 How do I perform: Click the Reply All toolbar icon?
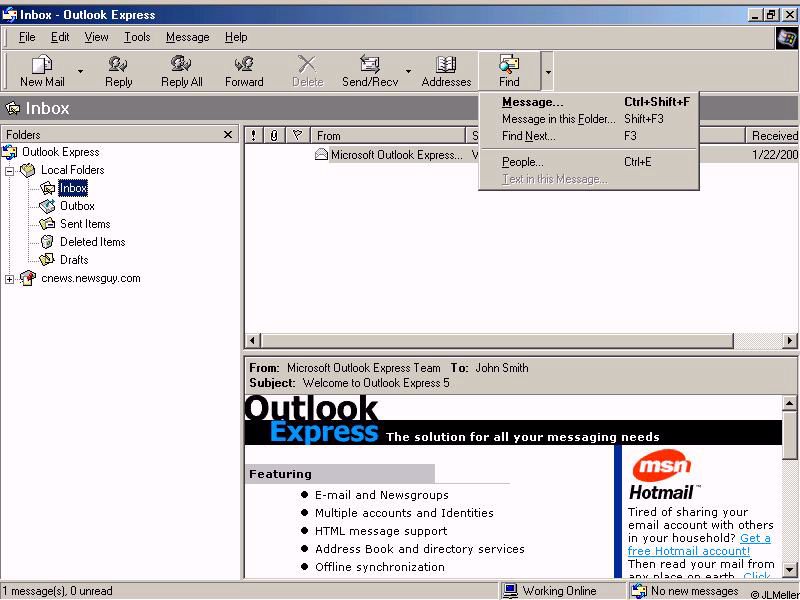[x=181, y=70]
